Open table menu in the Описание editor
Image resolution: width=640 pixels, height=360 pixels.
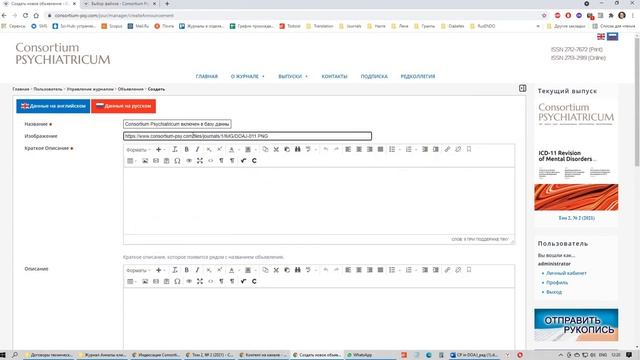[132, 282]
